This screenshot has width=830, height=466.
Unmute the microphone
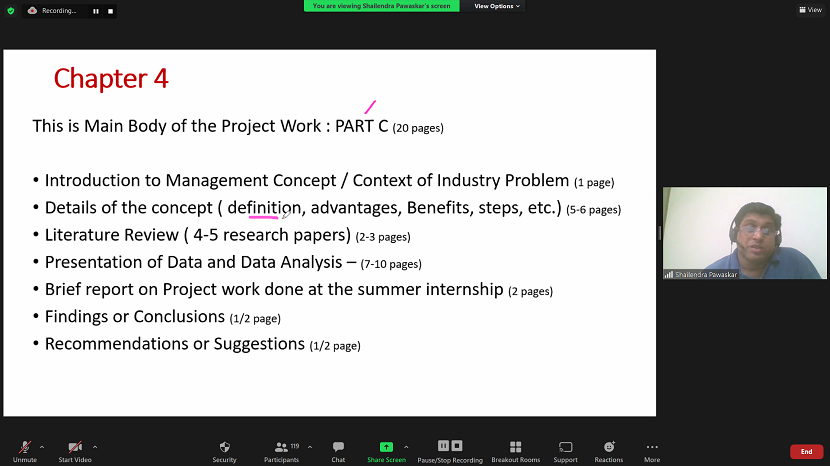click(x=24, y=448)
